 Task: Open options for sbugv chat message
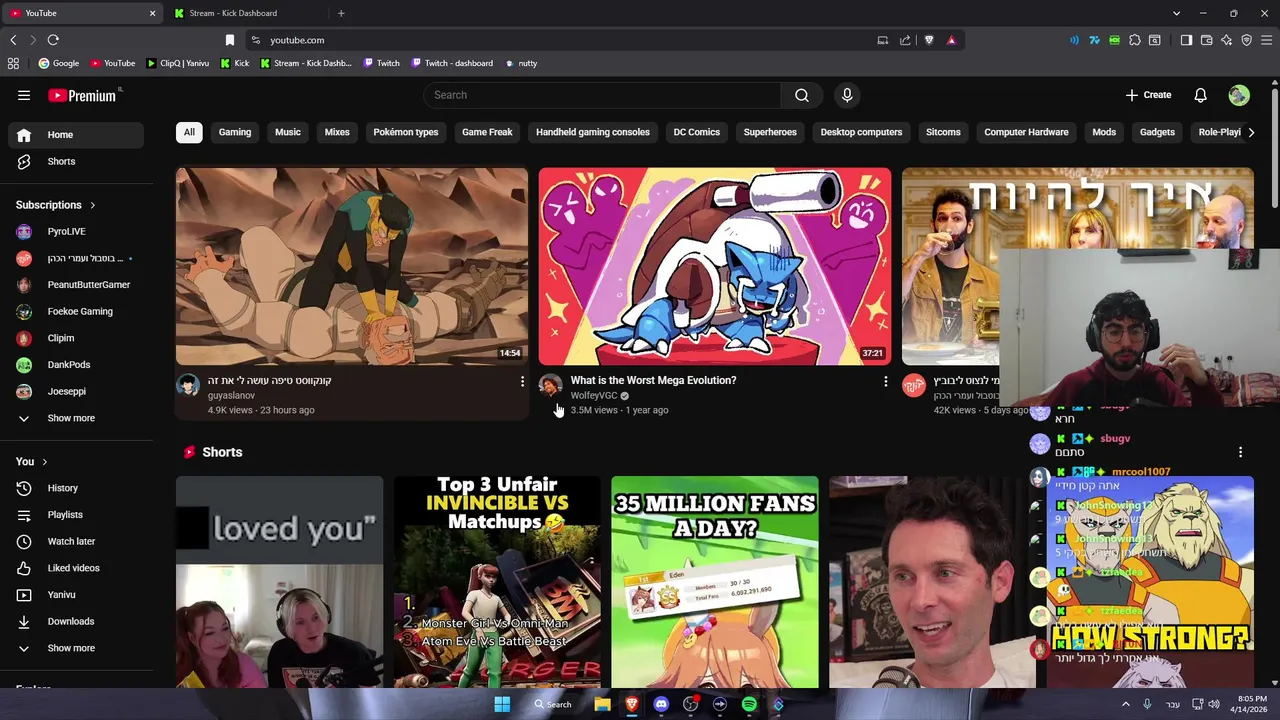click(x=1240, y=452)
